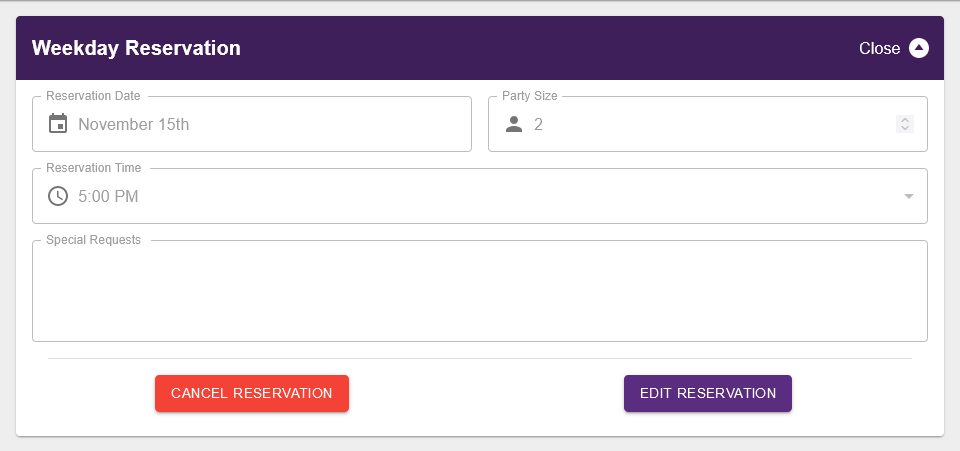The width and height of the screenshot is (960, 451).
Task: Click the Reservation Time field label
Action: 93,168
